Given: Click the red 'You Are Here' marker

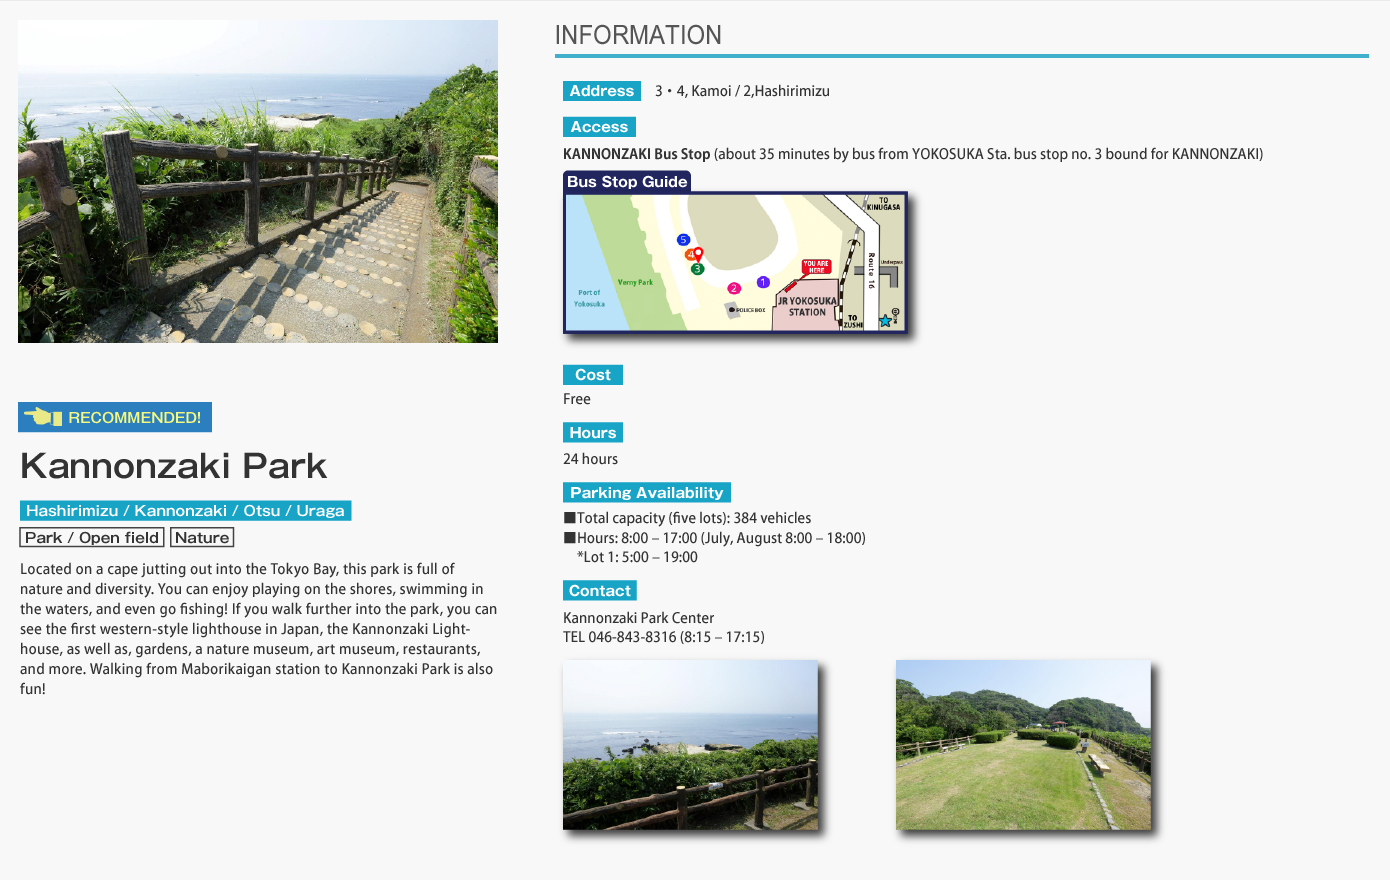Looking at the screenshot, I should pyautogui.click(x=816, y=267).
